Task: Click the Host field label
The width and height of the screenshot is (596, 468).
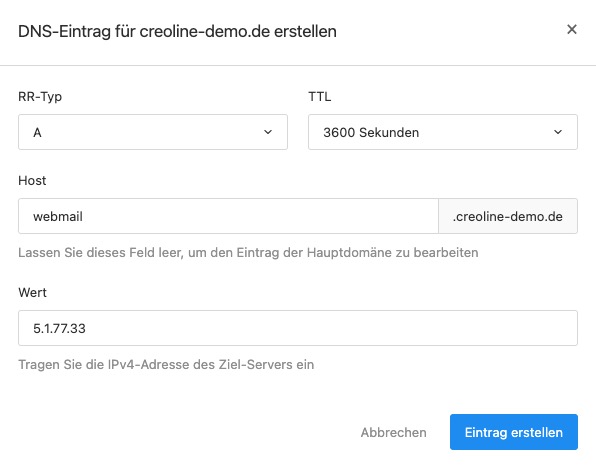Action: pyautogui.click(x=32, y=180)
